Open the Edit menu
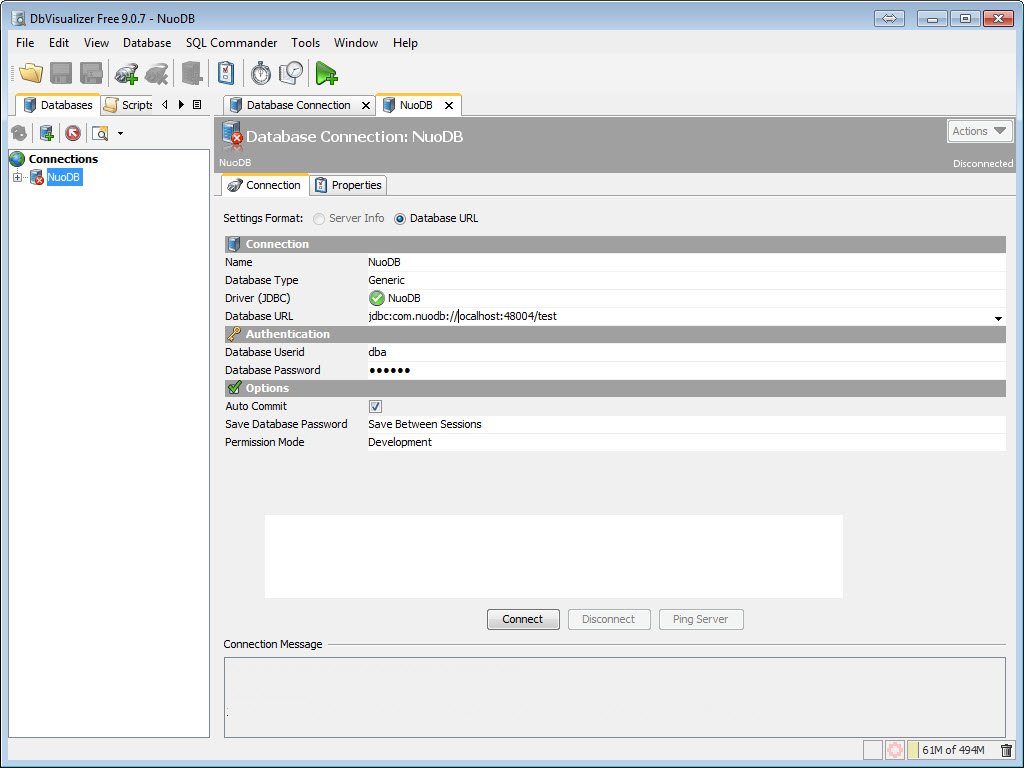This screenshot has height=768, width=1024. point(59,42)
